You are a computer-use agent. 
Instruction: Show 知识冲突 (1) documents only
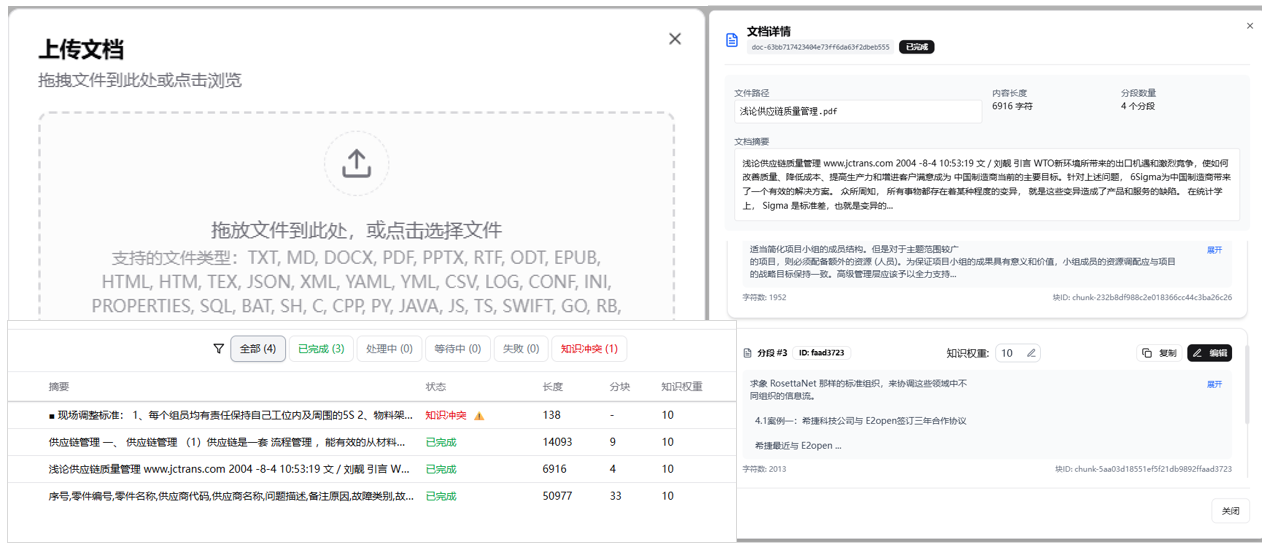coord(589,349)
